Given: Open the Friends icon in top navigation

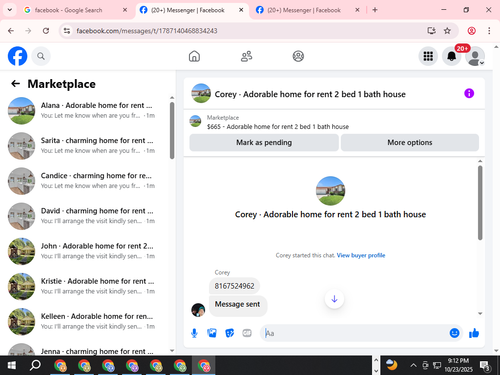Looking at the screenshot, I should click(246, 56).
